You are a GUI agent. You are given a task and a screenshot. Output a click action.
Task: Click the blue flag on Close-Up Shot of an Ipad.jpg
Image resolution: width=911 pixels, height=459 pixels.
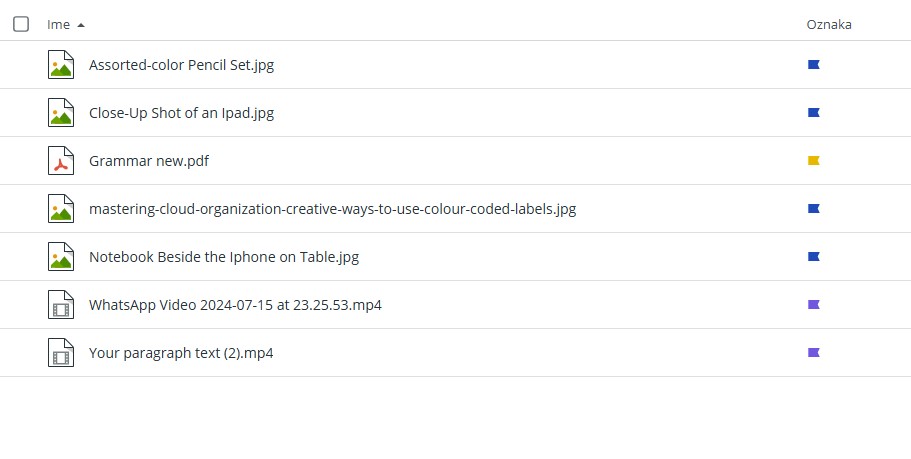tap(813, 113)
